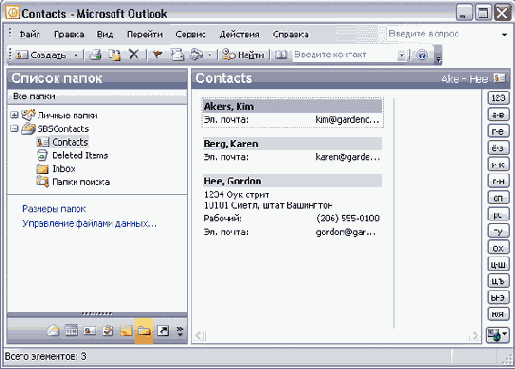Select the Личные папки folder

click(67, 115)
